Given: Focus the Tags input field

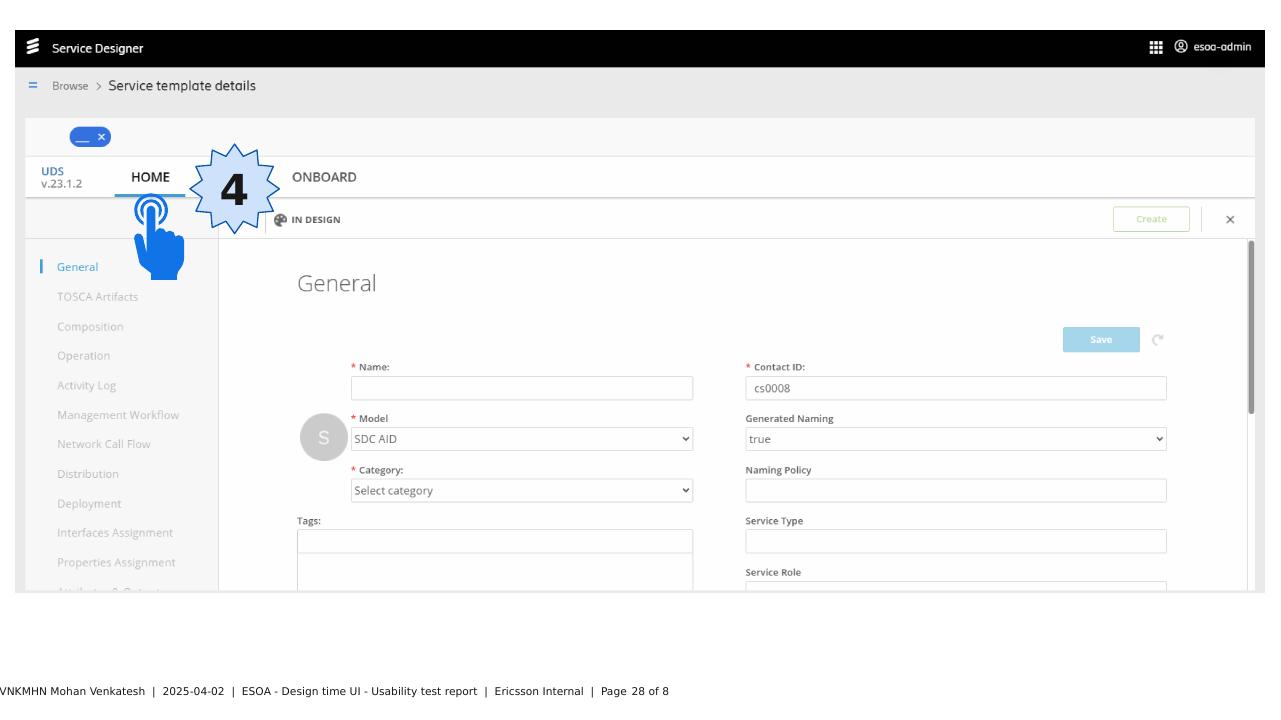Looking at the screenshot, I should coord(495,541).
